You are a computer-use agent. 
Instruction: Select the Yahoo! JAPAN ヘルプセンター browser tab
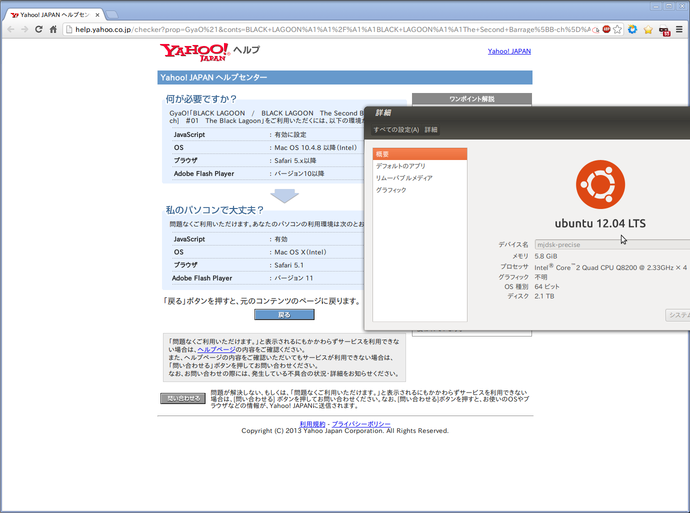[x=54, y=15]
